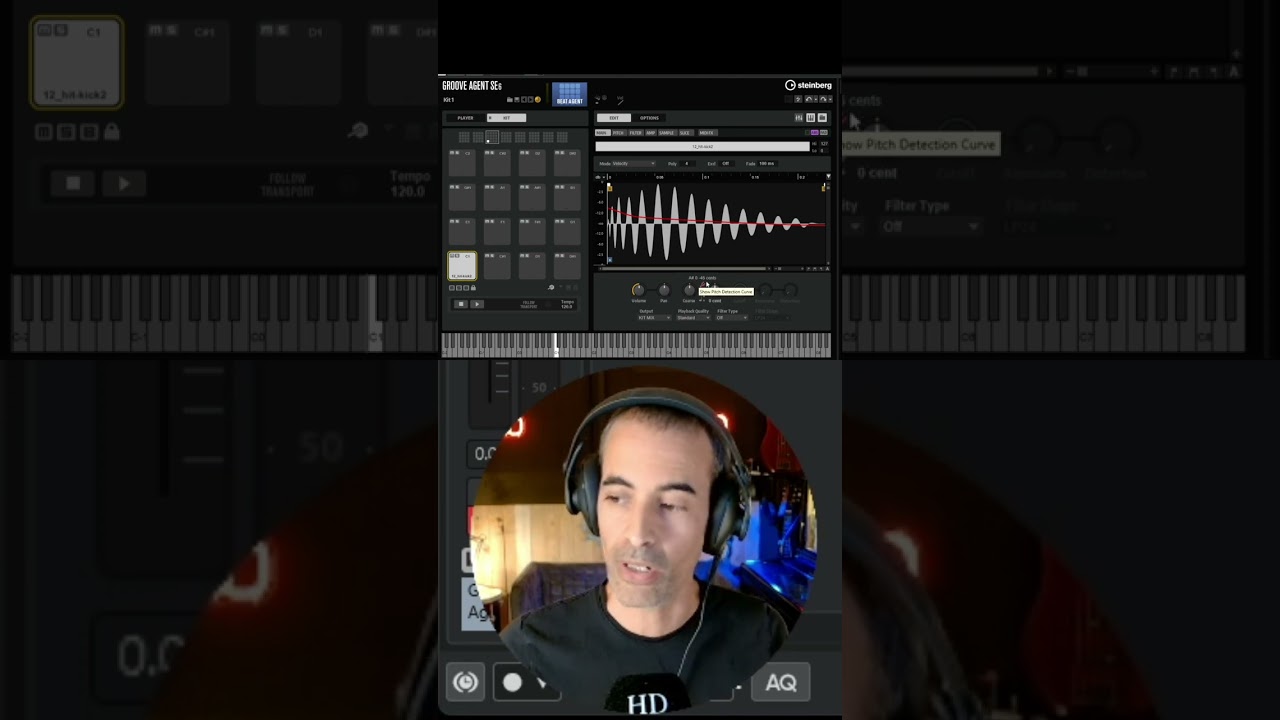1280x720 pixels.
Task: Load the previous kit with the left arrow
Action: pyautogui.click(x=523, y=99)
